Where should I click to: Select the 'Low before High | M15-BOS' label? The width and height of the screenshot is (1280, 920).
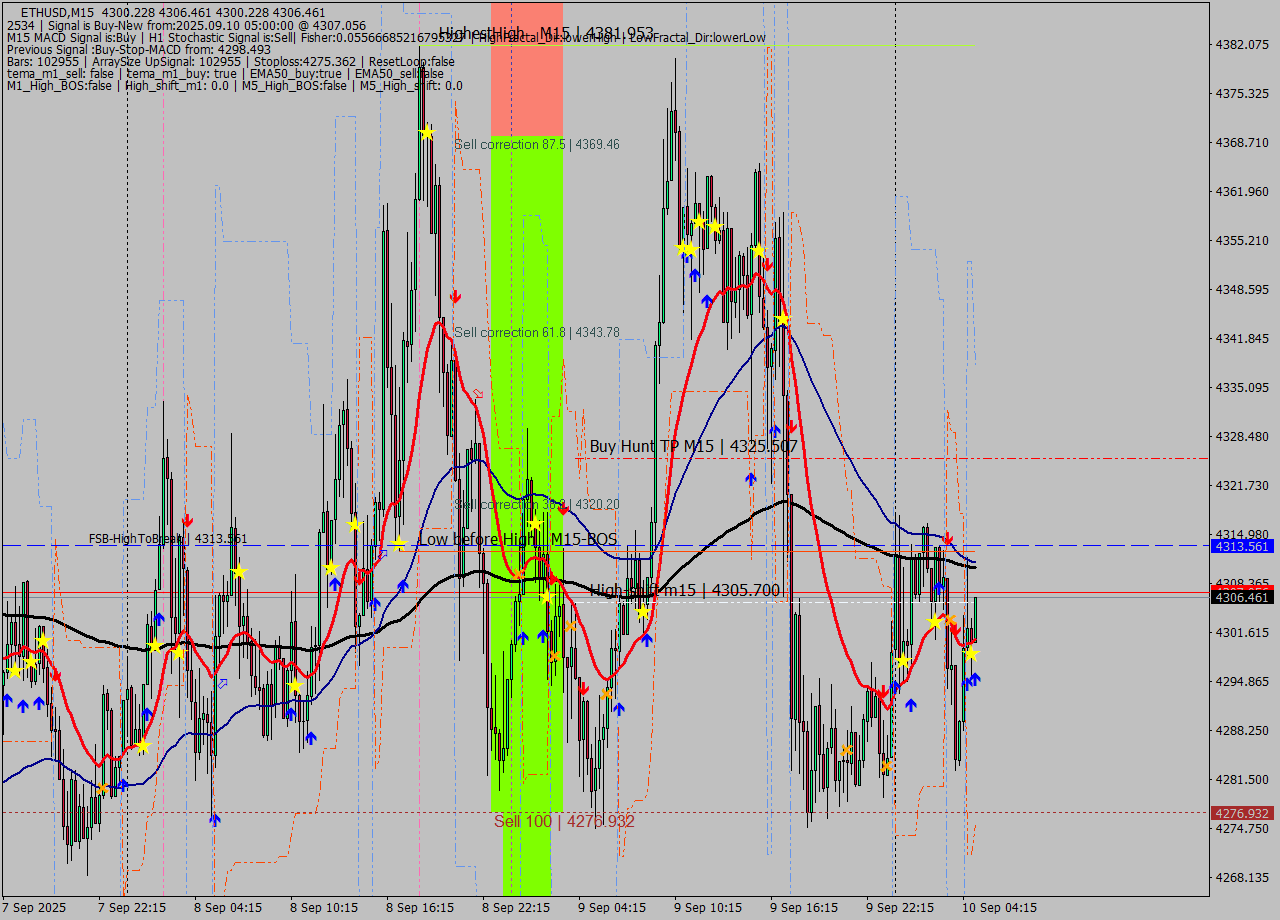point(517,539)
